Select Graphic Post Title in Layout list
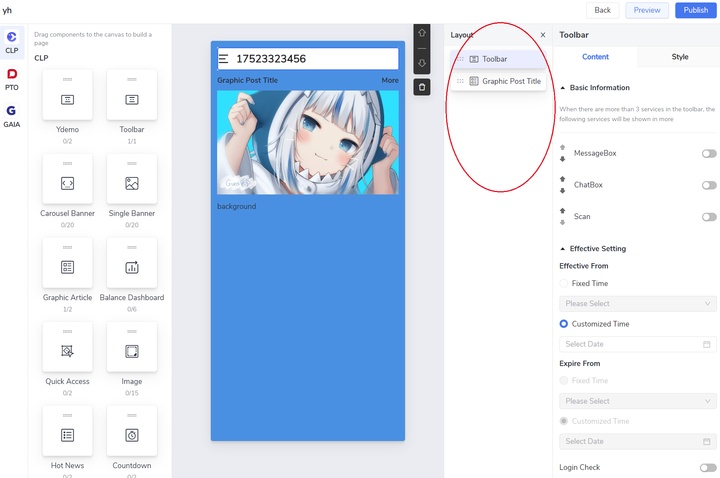 [x=505, y=81]
